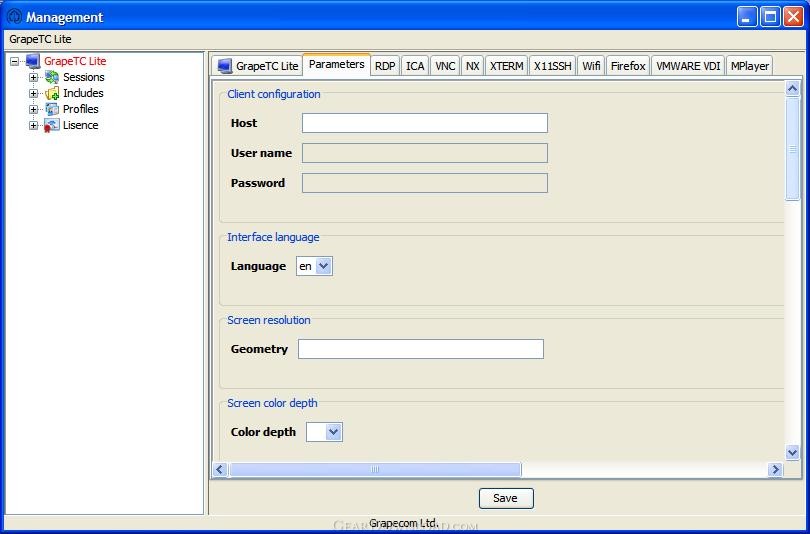The height and width of the screenshot is (534, 810).
Task: Click the horizontal scrollbar thumb
Action: click(375, 469)
